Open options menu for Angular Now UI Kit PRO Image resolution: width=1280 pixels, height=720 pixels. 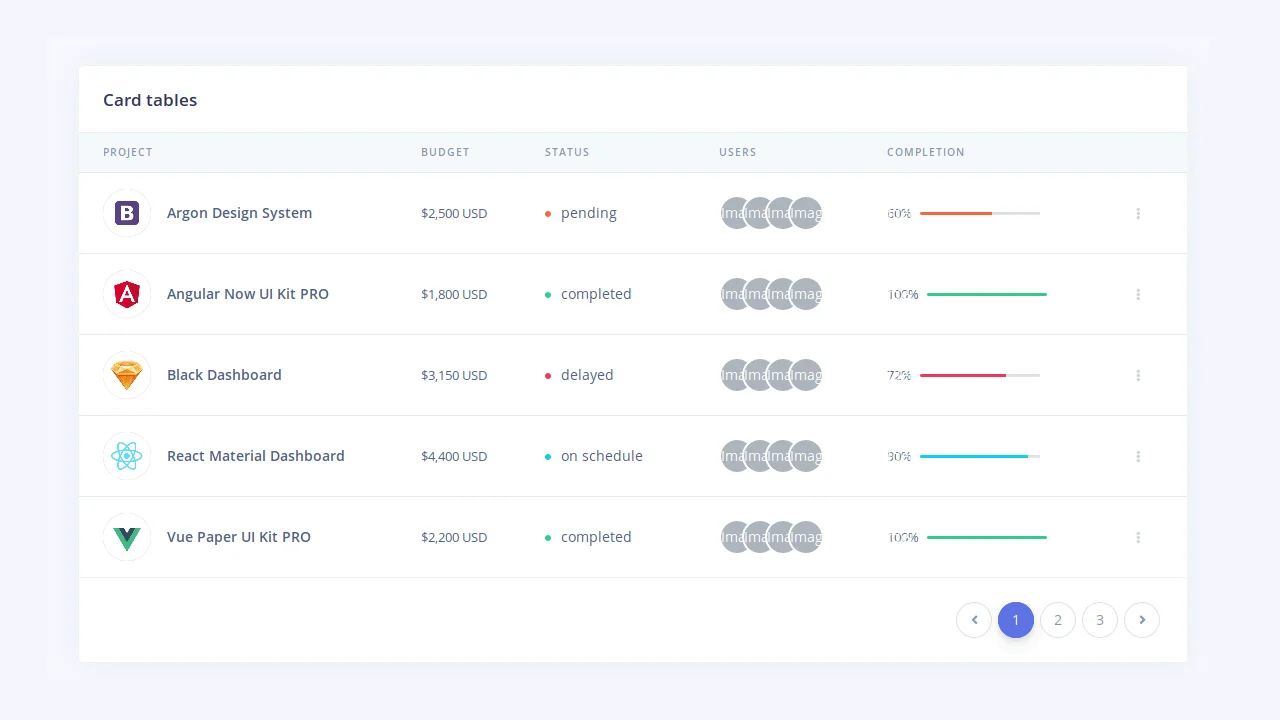pyautogui.click(x=1138, y=294)
